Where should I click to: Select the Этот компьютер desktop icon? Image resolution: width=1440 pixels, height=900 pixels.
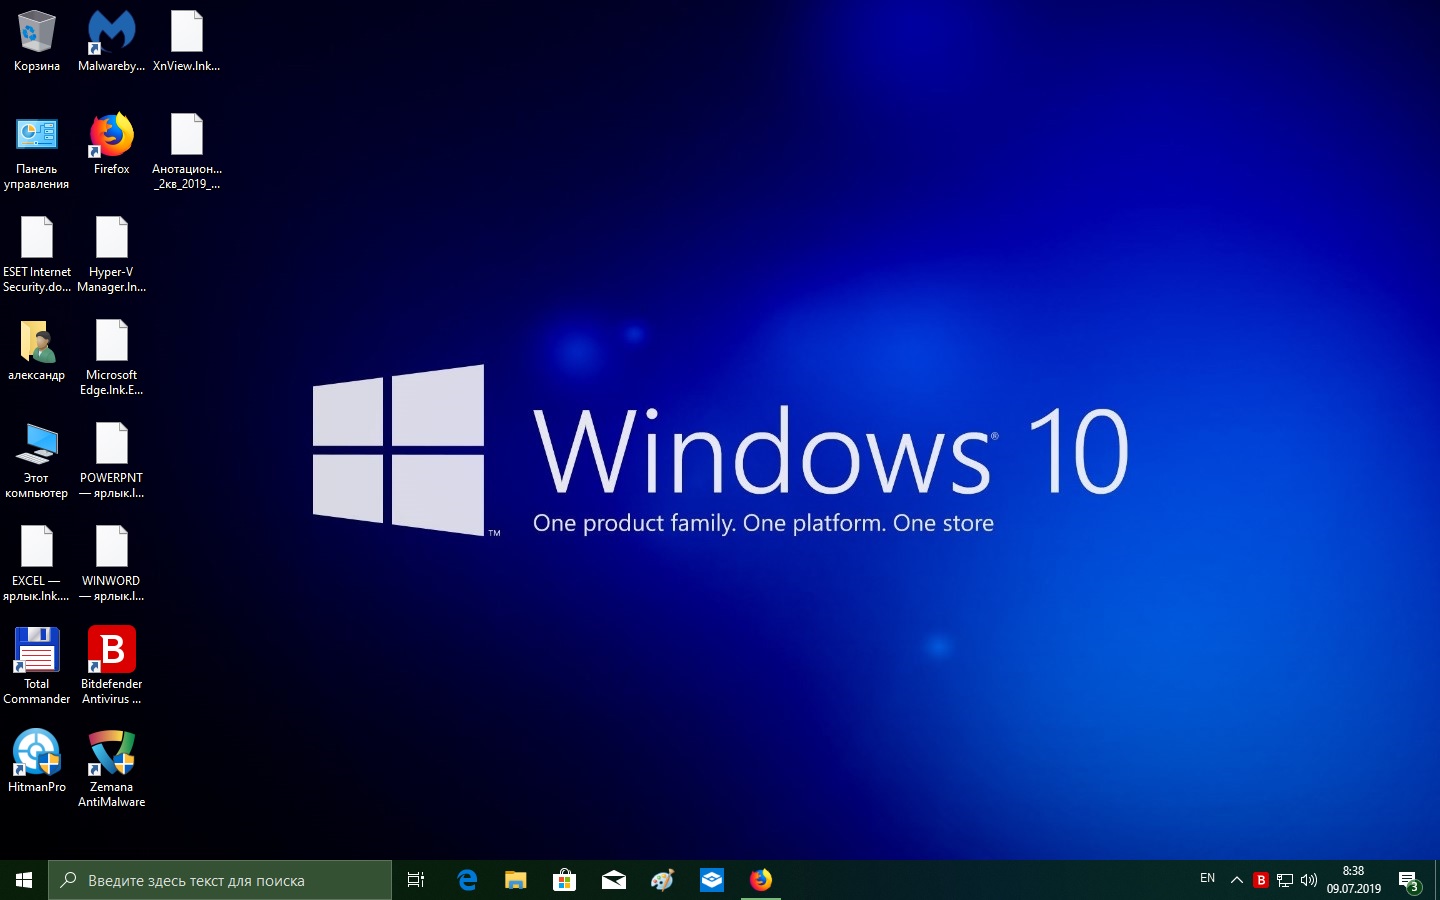click(x=37, y=444)
